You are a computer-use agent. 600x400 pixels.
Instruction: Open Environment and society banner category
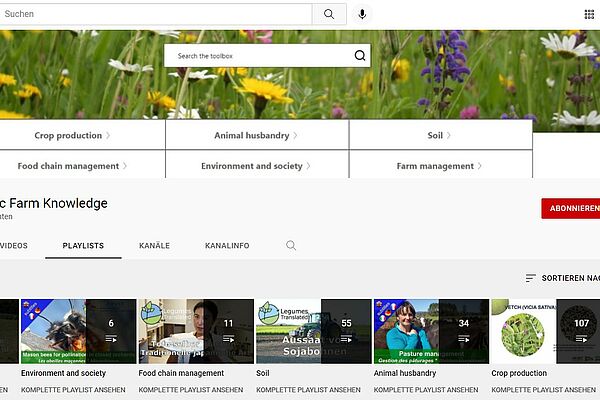coord(257,165)
